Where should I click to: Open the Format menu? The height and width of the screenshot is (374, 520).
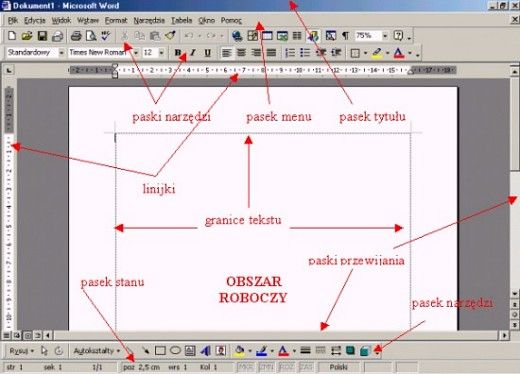[x=116, y=20]
